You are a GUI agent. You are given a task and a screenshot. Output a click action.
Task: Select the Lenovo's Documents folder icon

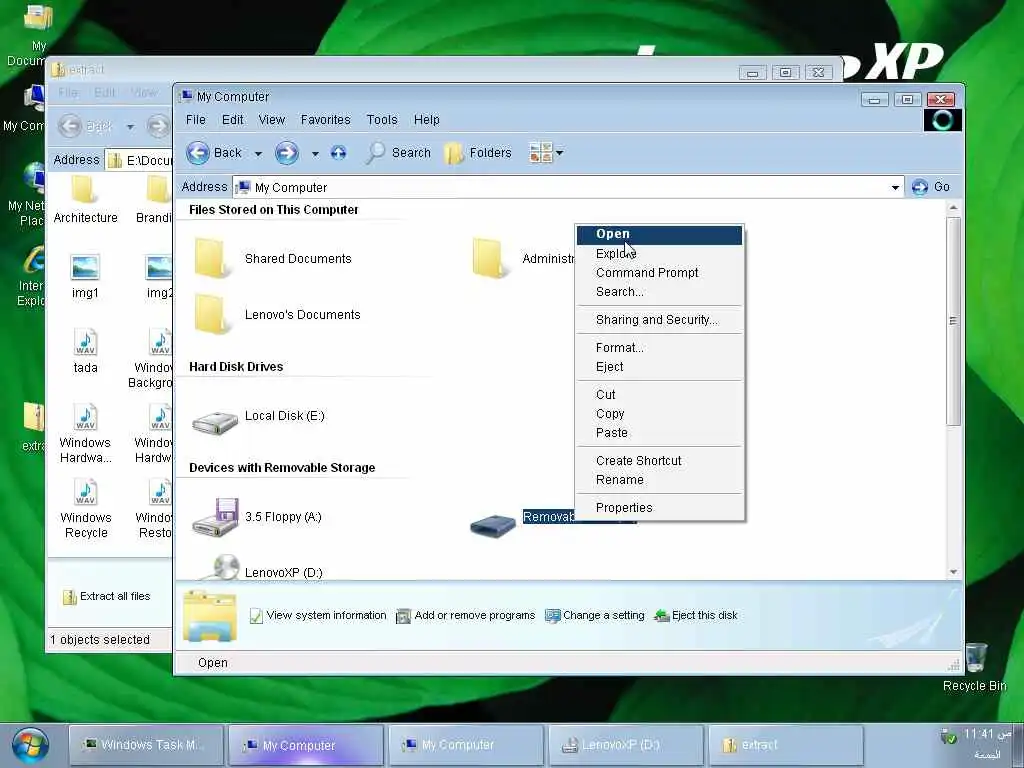click(x=211, y=315)
